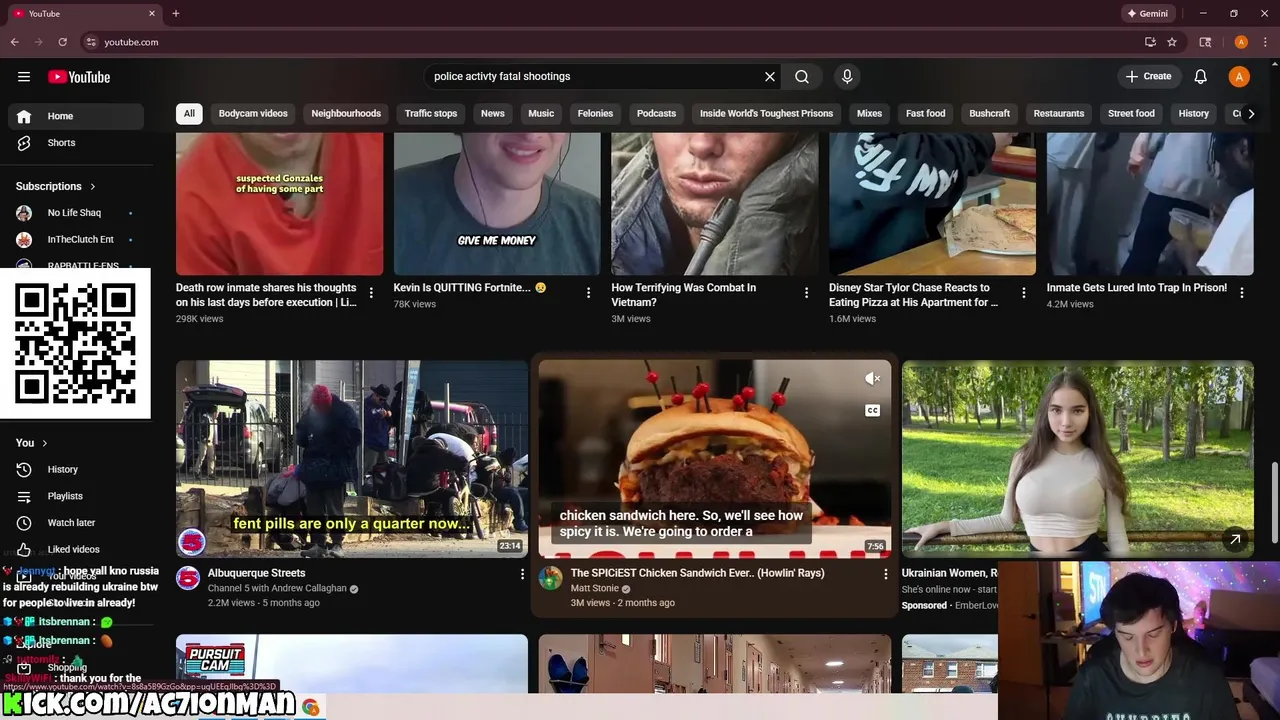
Task: Click the search query input field
Action: 595,77
